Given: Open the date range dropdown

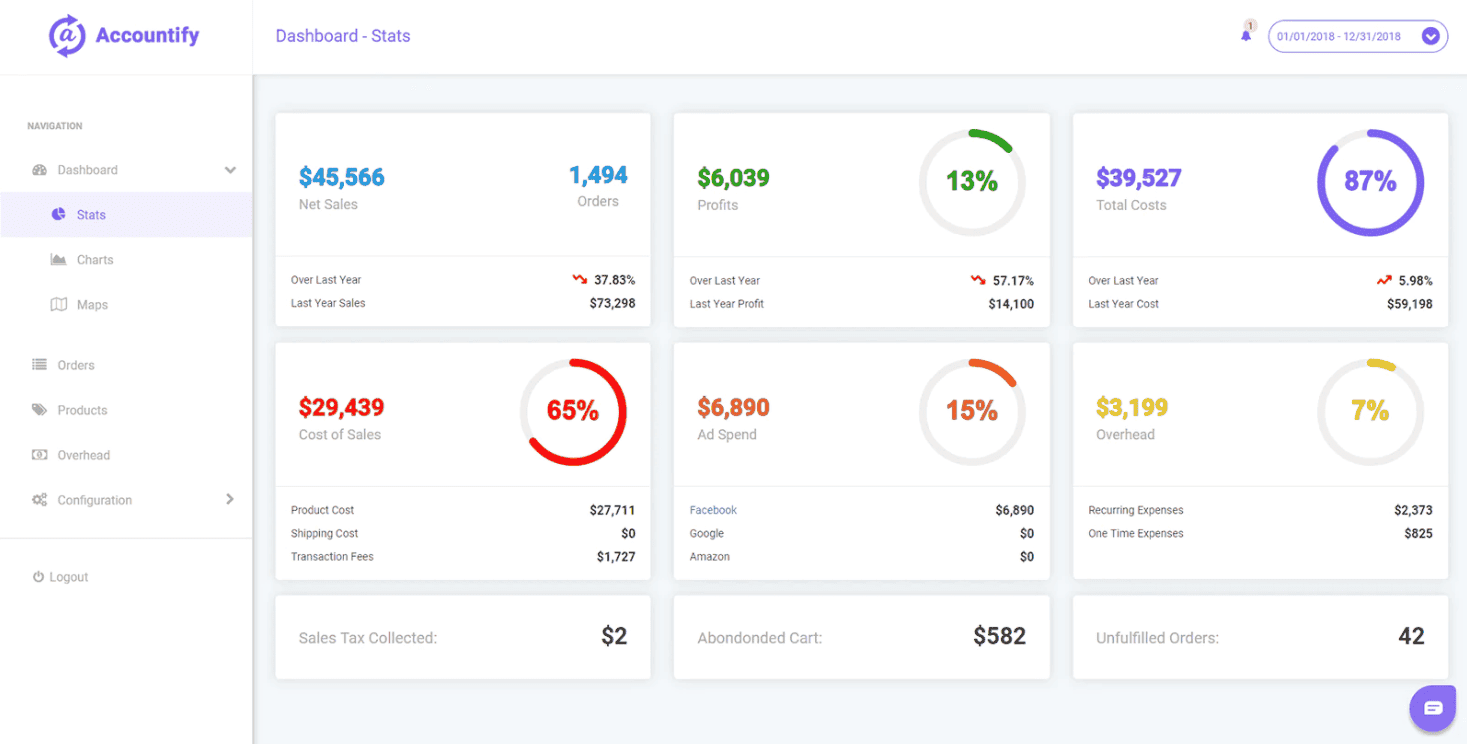Looking at the screenshot, I should coord(1431,36).
